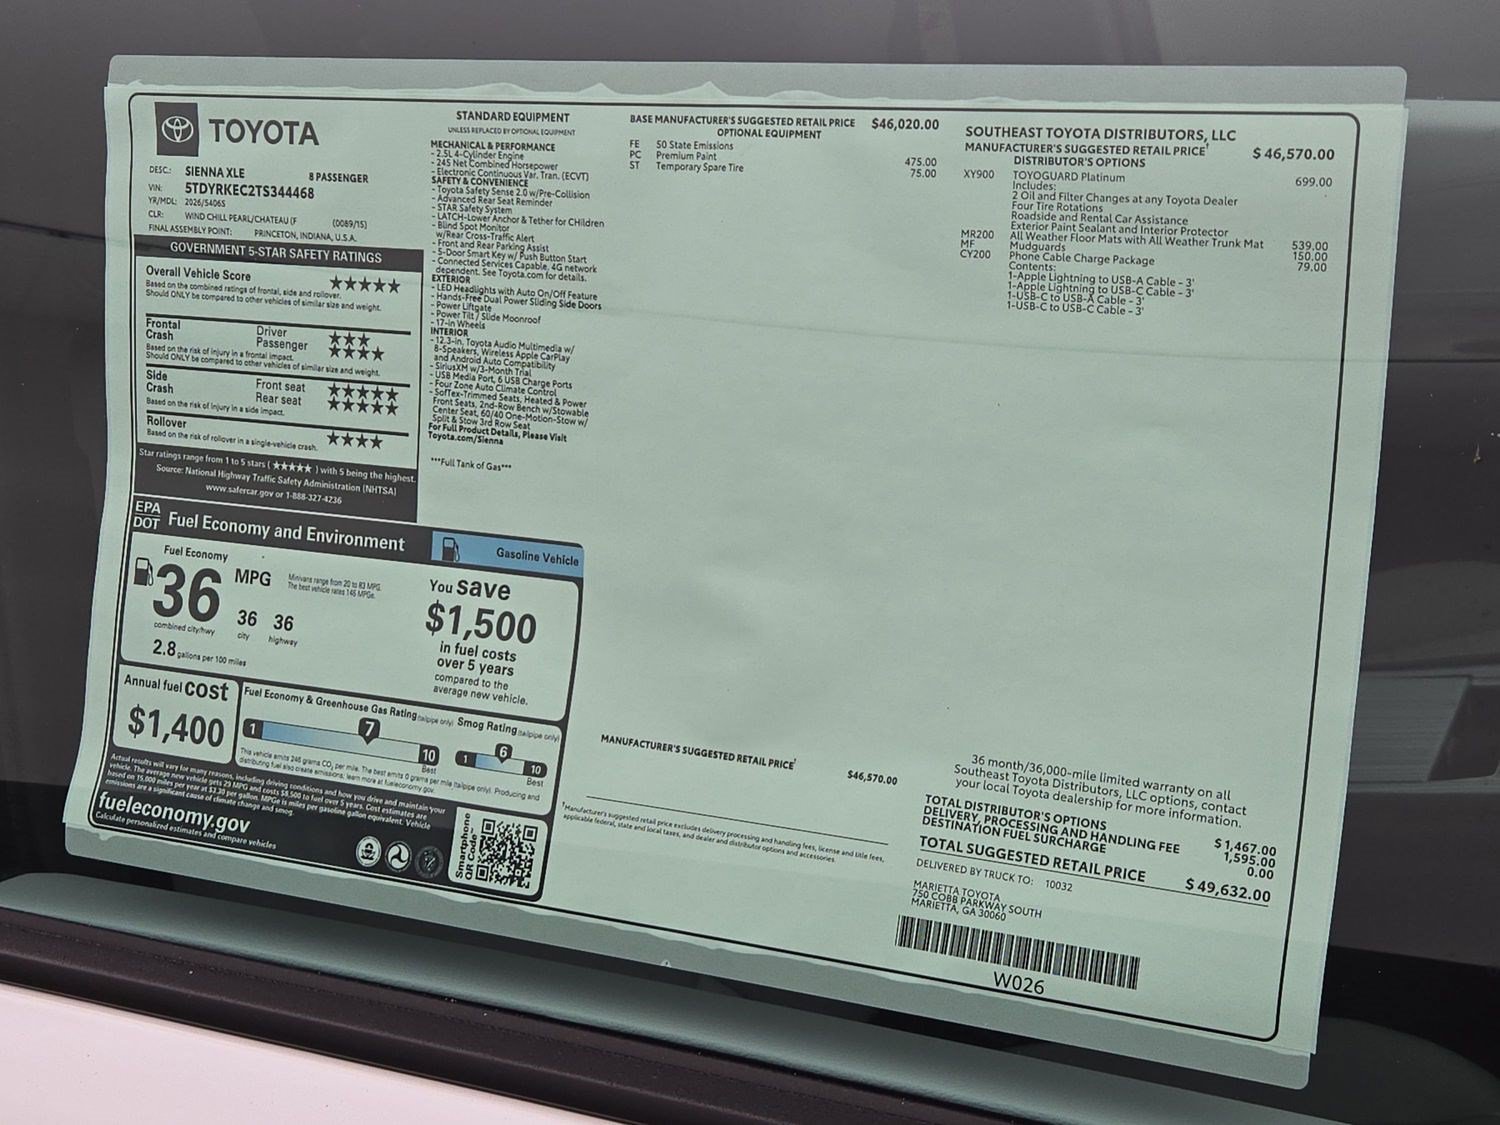Click the Temporary Spare Tire option
The image size is (1500, 1125).
(x=699, y=167)
